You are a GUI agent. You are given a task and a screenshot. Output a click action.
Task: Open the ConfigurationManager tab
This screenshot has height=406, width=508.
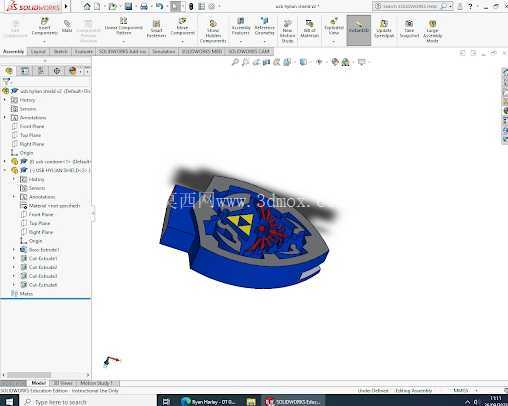(x=41, y=71)
